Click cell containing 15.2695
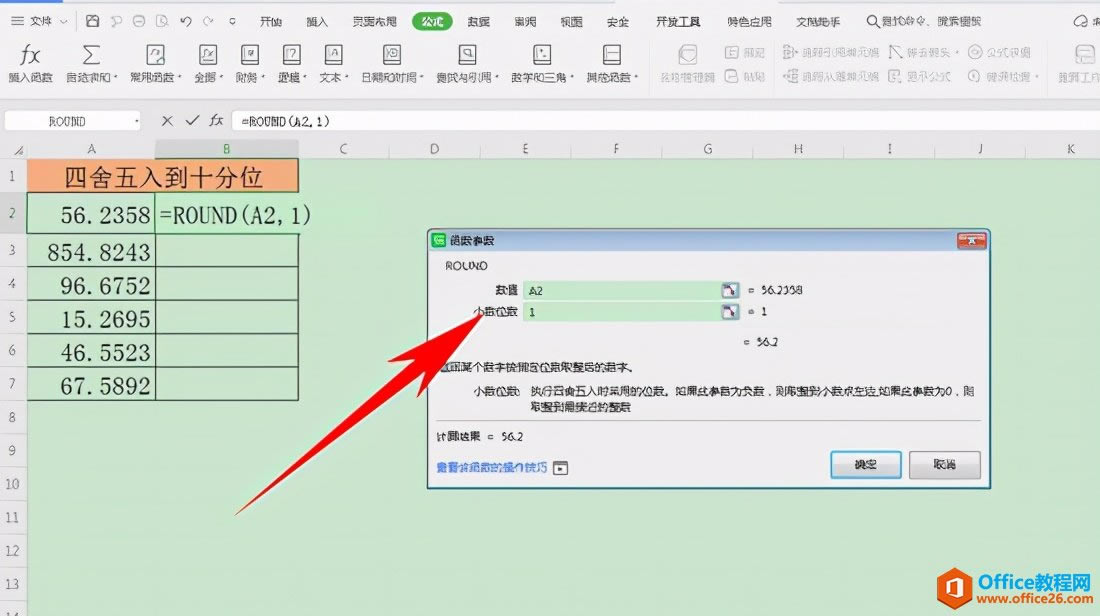 (91, 319)
